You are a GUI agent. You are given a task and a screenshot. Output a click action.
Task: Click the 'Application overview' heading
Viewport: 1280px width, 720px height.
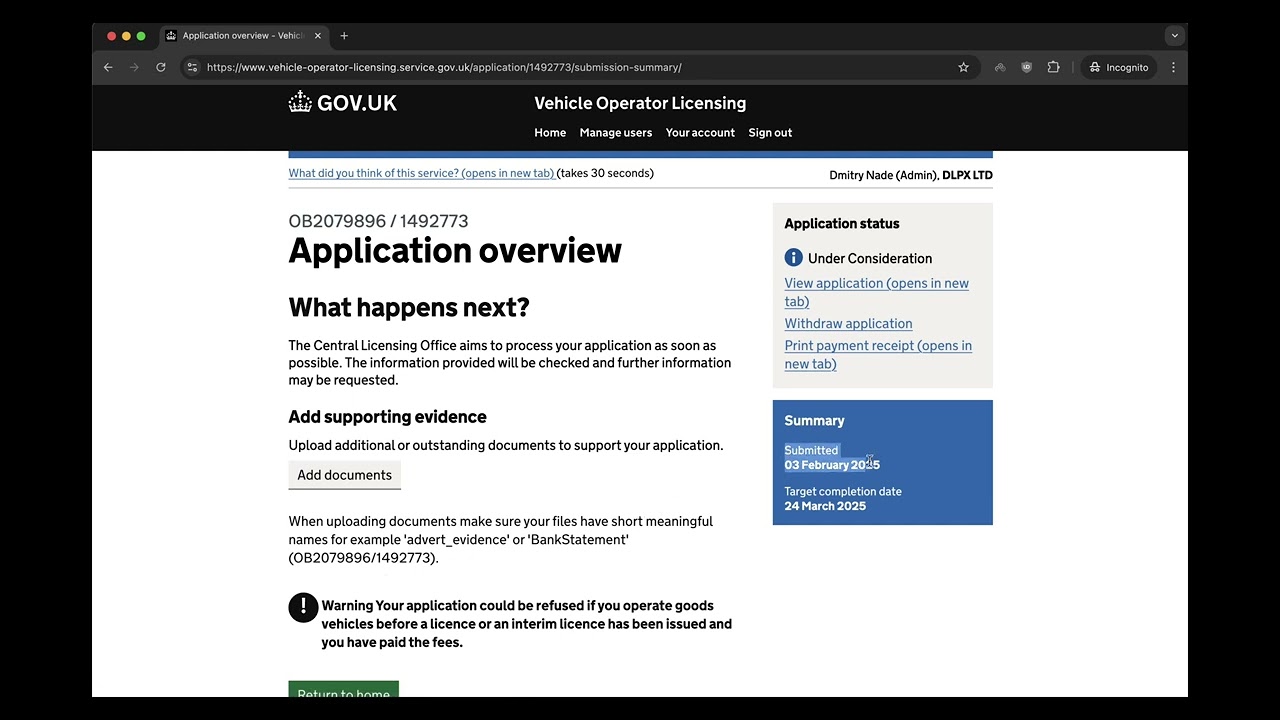tap(455, 250)
